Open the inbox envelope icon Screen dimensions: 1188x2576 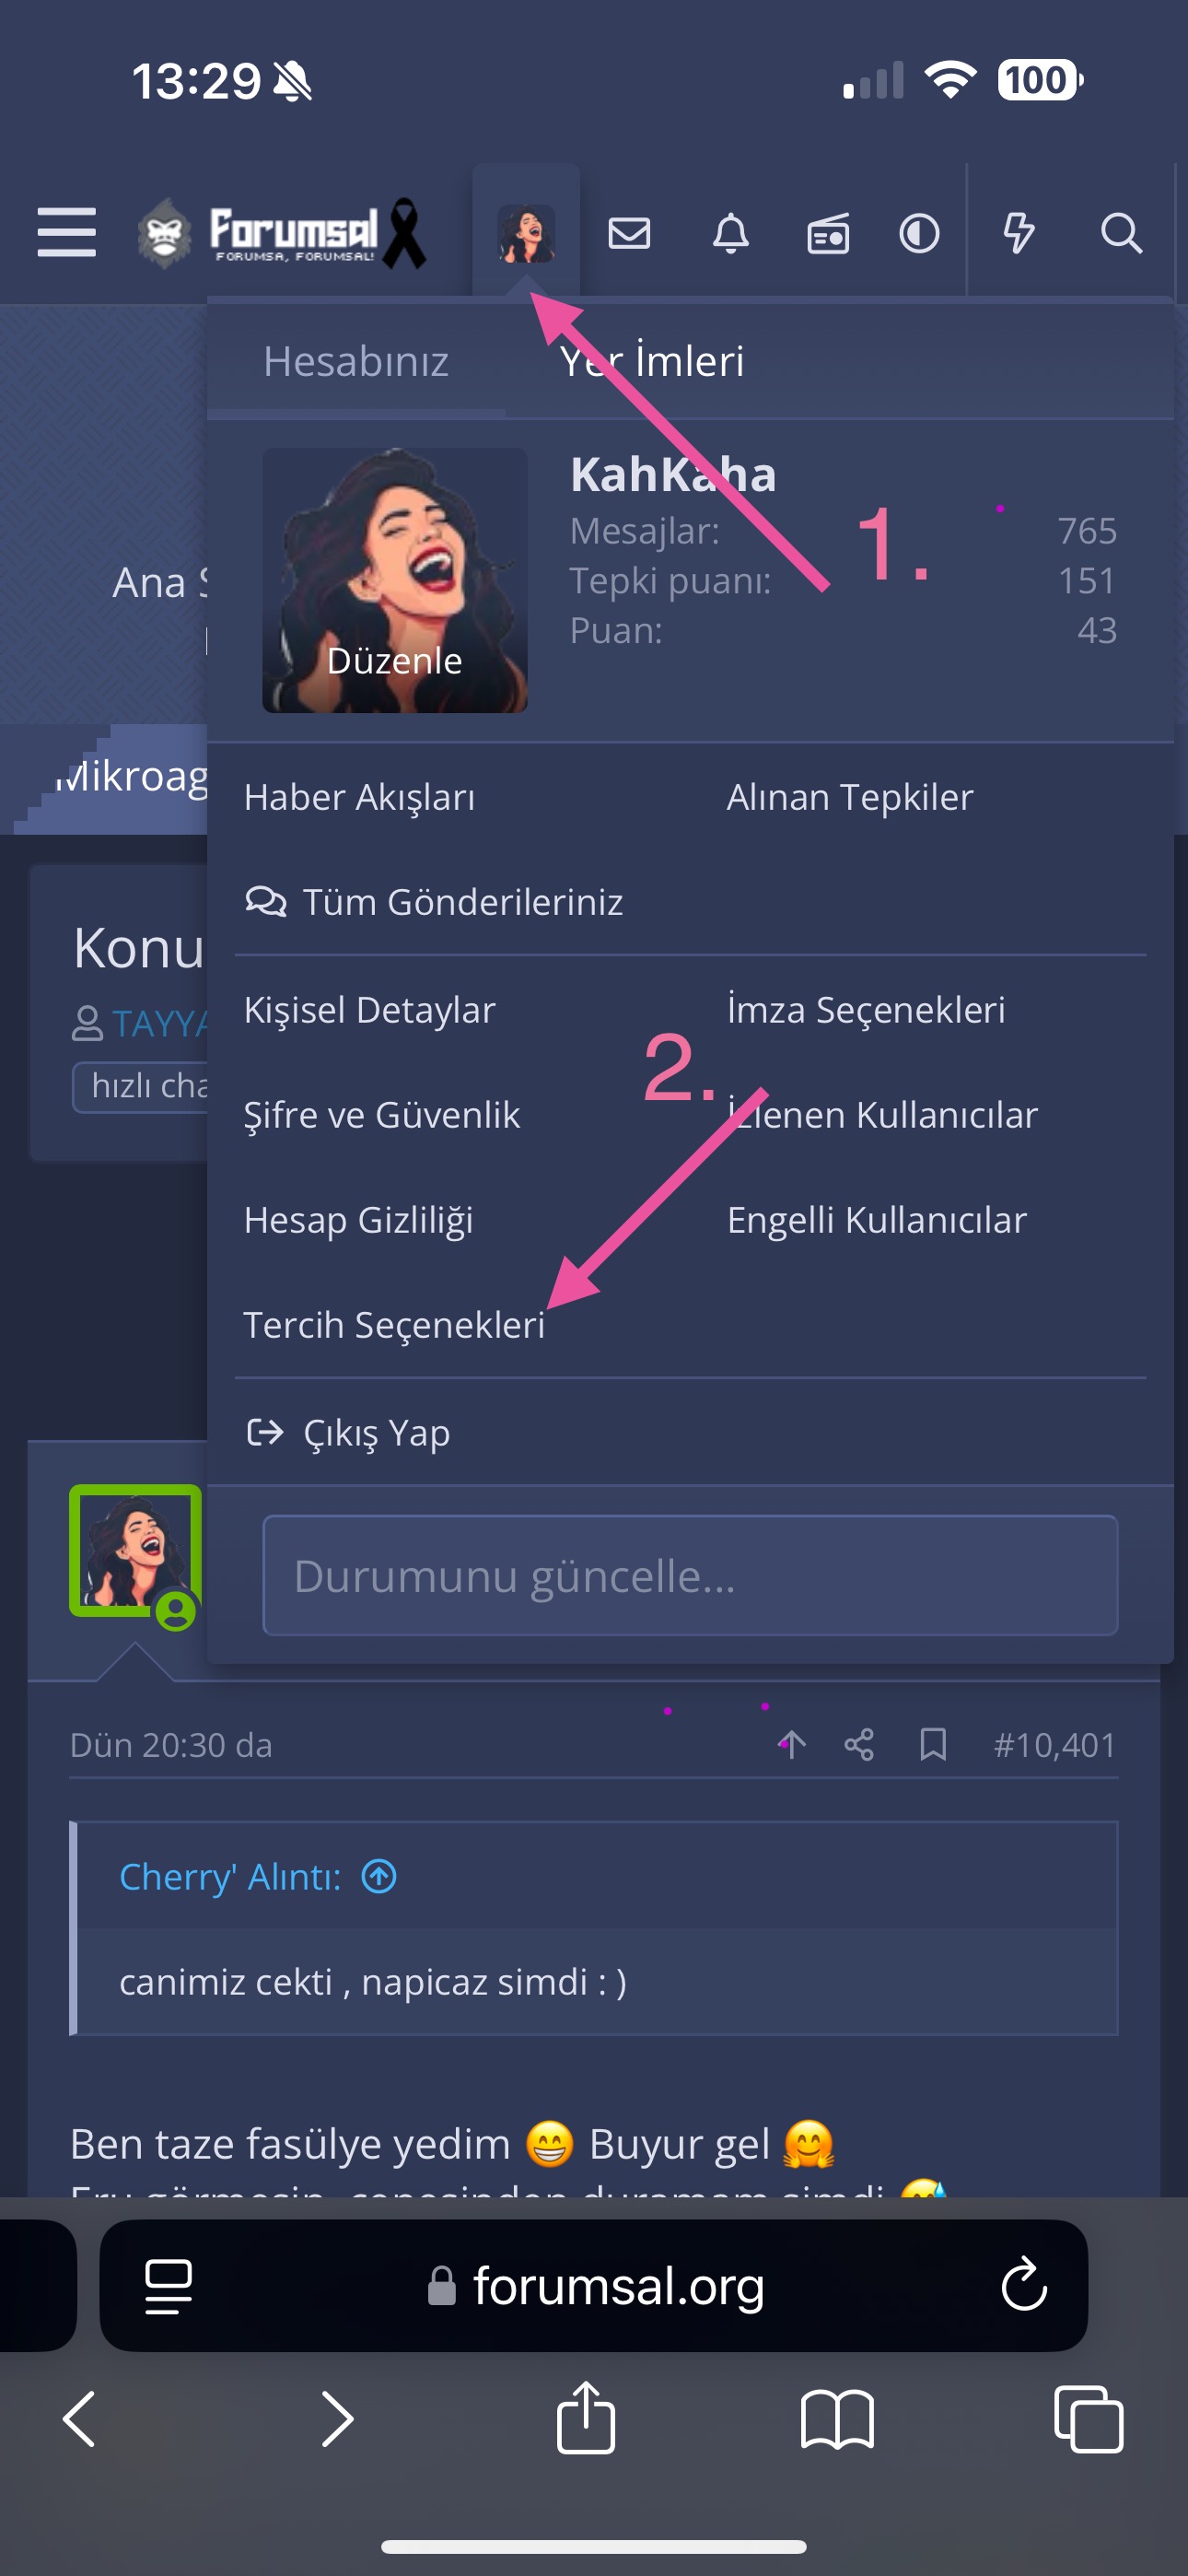pyautogui.click(x=629, y=233)
